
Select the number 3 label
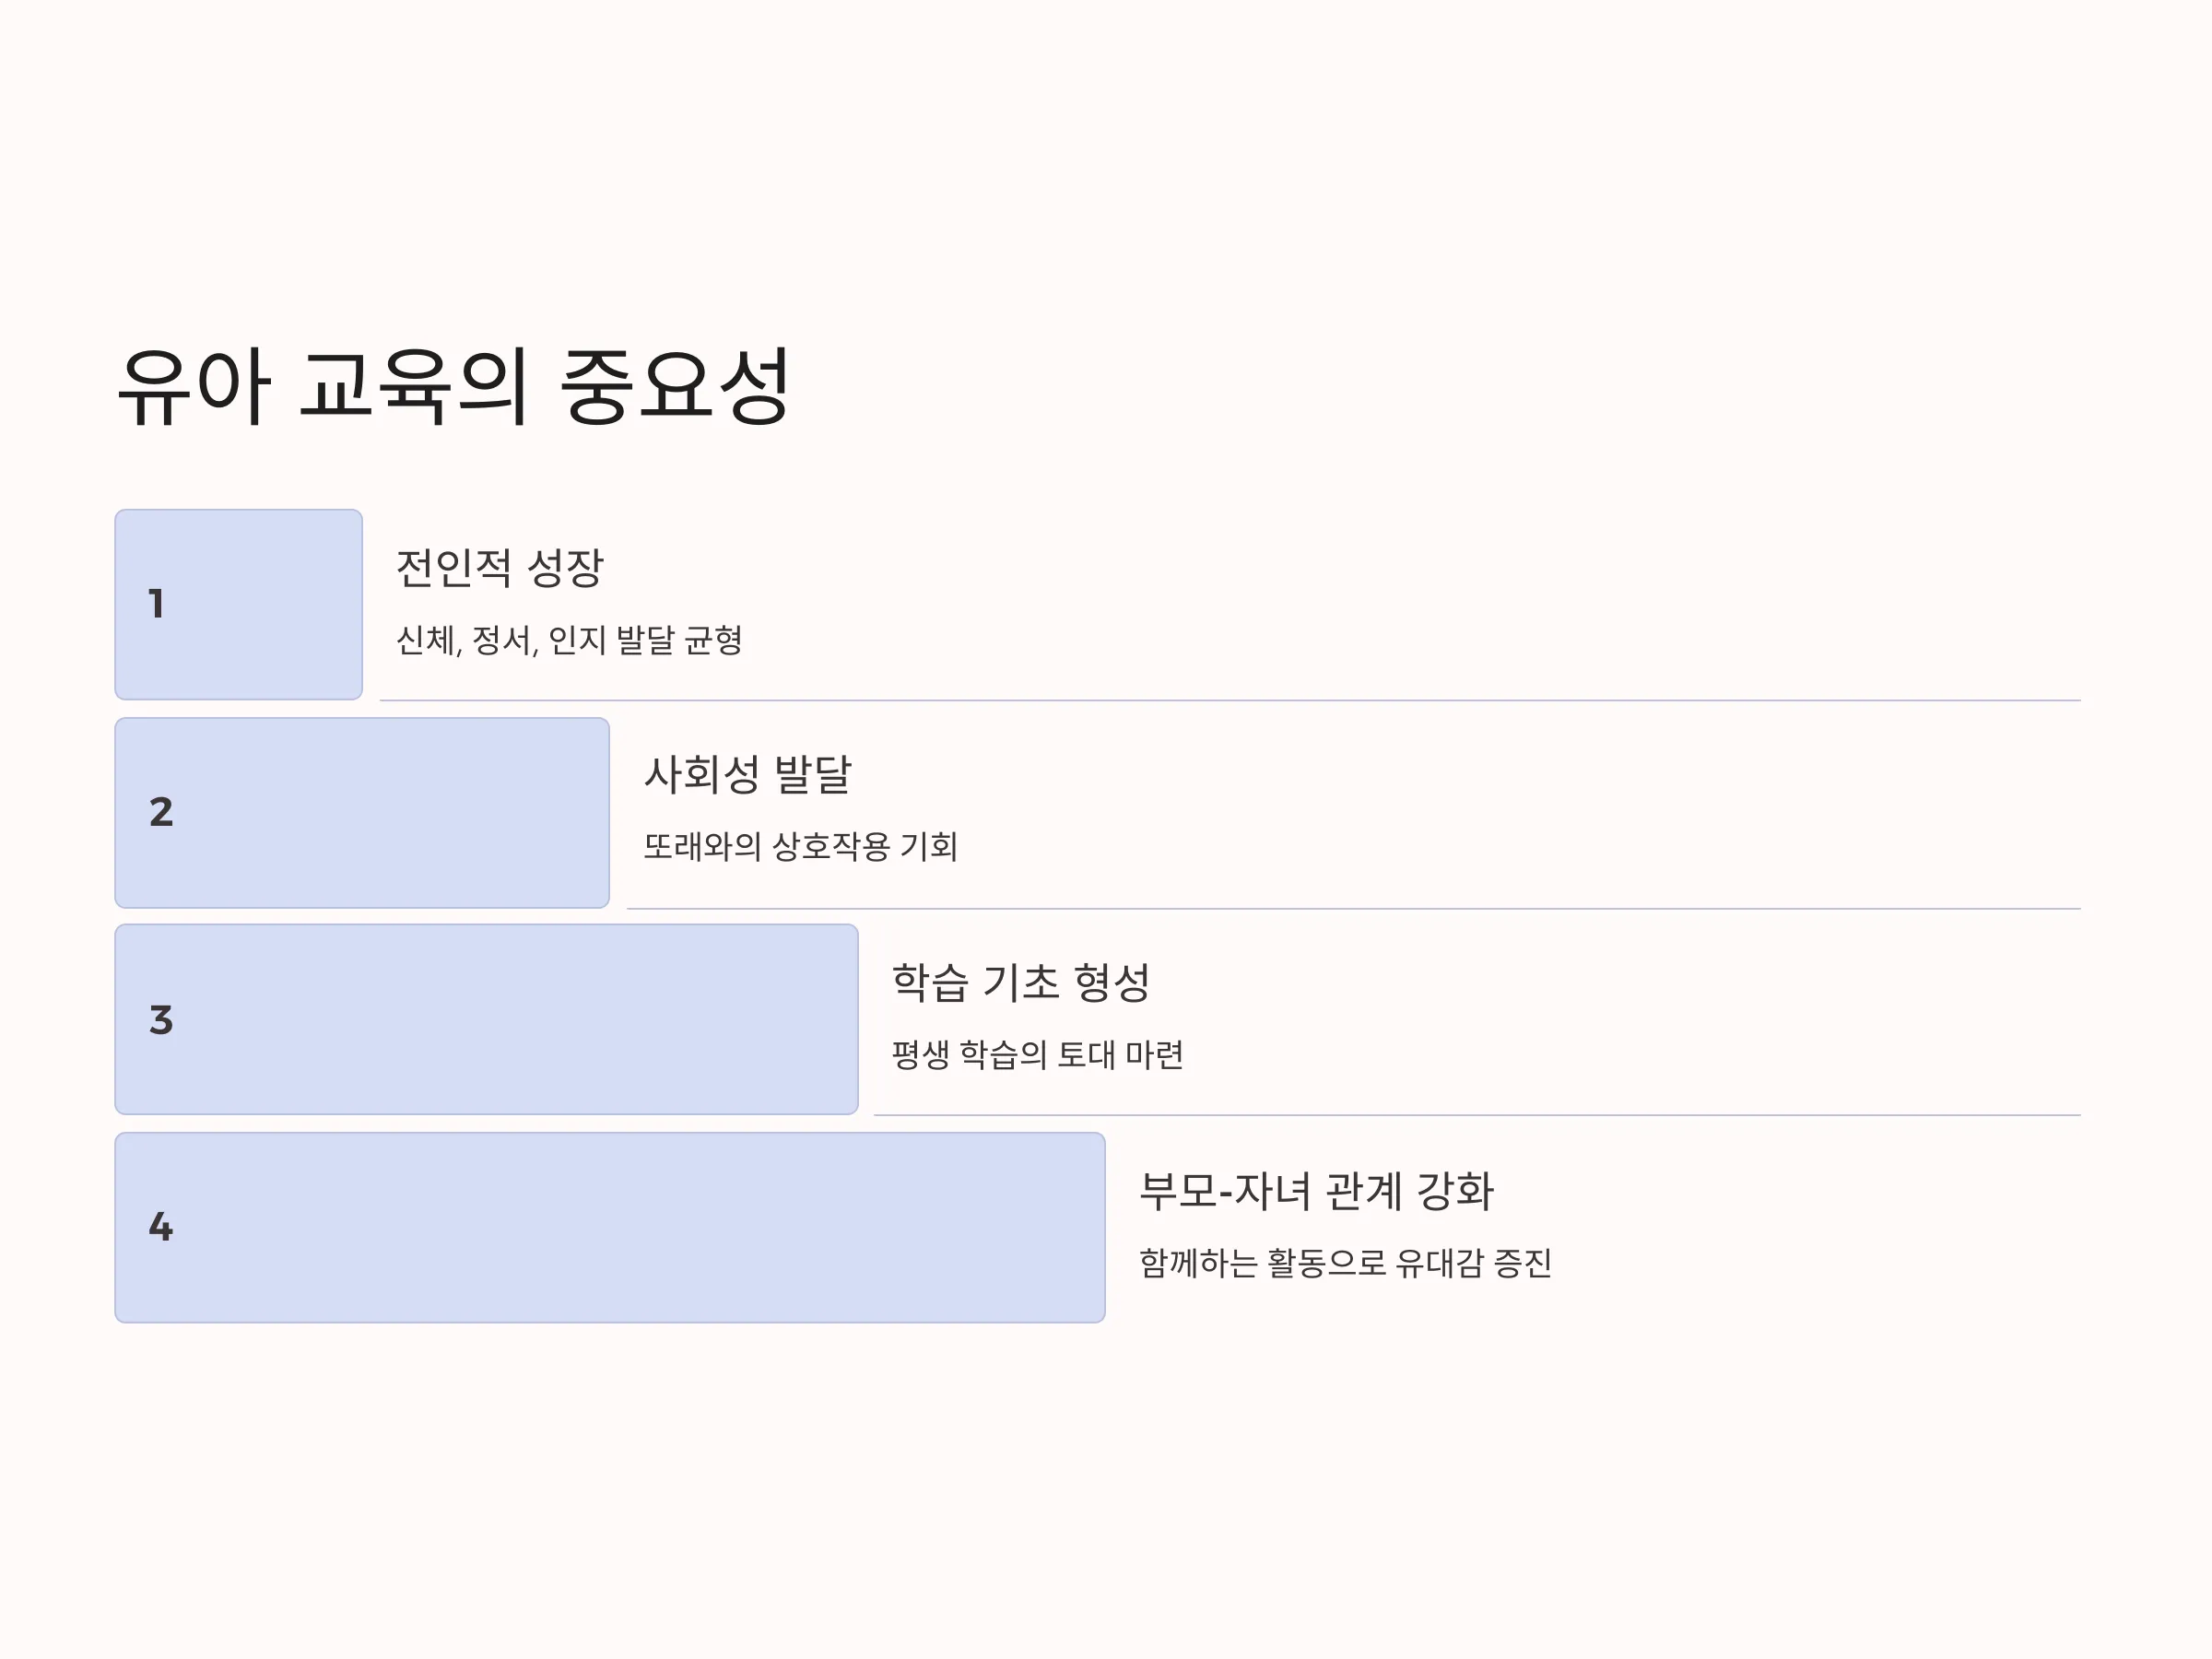(x=161, y=1020)
